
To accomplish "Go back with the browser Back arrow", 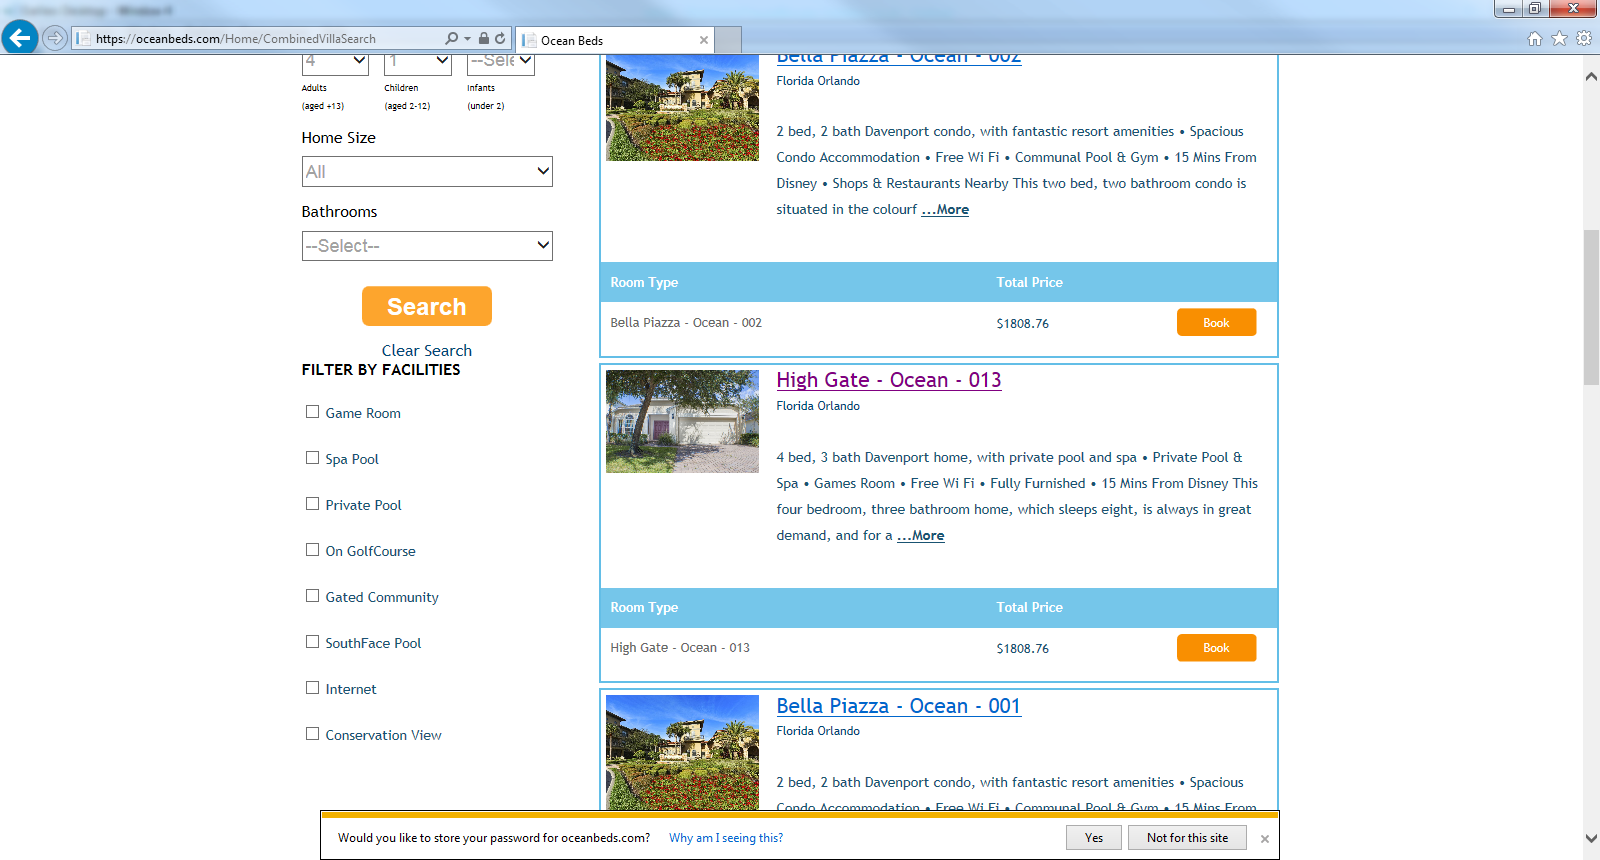I will click(20, 38).
